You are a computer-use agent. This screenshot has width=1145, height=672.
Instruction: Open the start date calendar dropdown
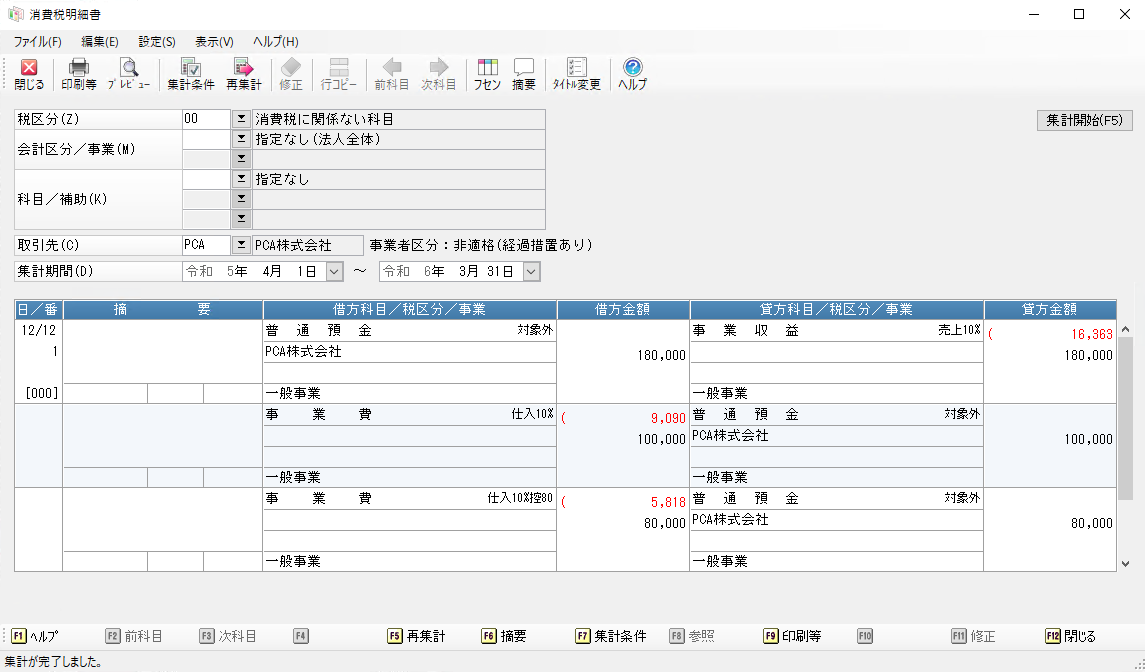pos(334,271)
